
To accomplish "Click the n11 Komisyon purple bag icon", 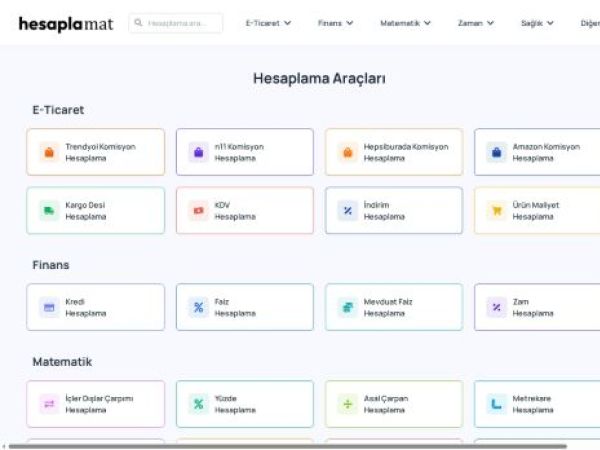I will (x=199, y=152).
